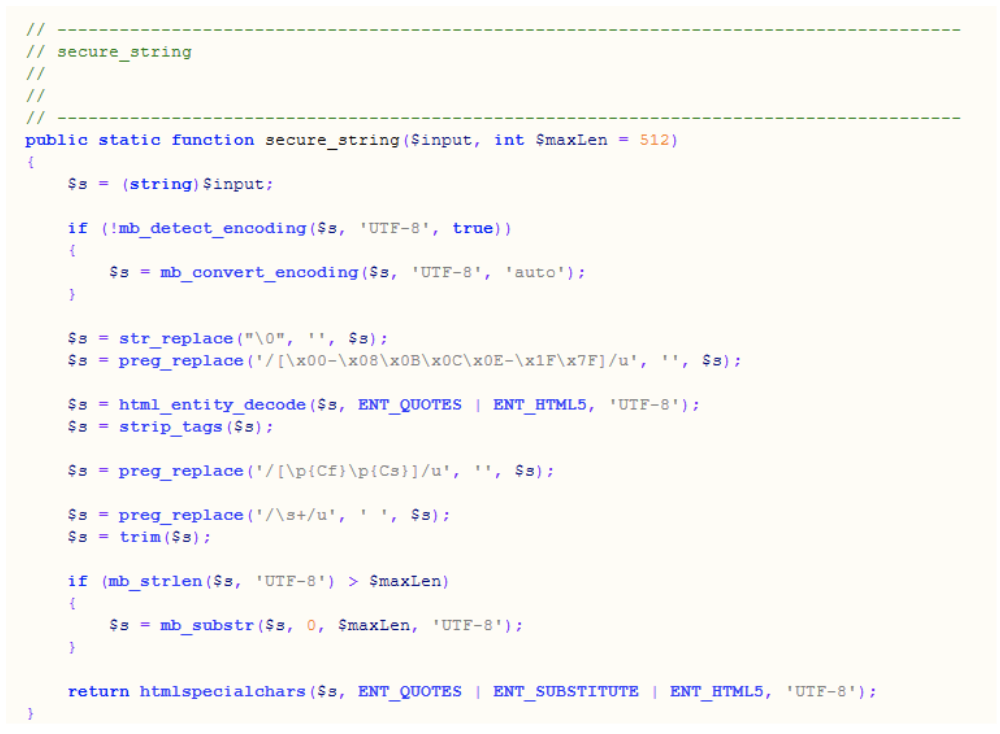Click the secure_string function name in the declaration
This screenshot has height=734, width=1000.
pyautogui.click(x=332, y=140)
